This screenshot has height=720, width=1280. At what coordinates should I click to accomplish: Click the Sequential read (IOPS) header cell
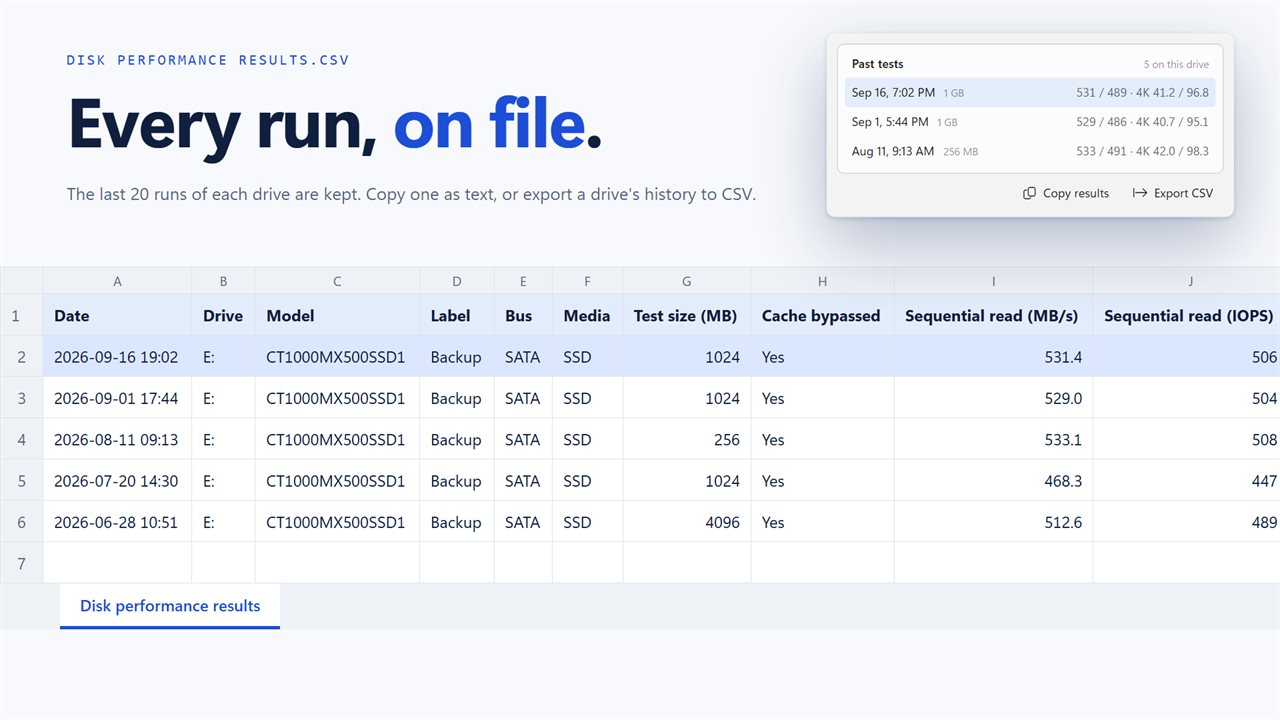coord(1186,315)
